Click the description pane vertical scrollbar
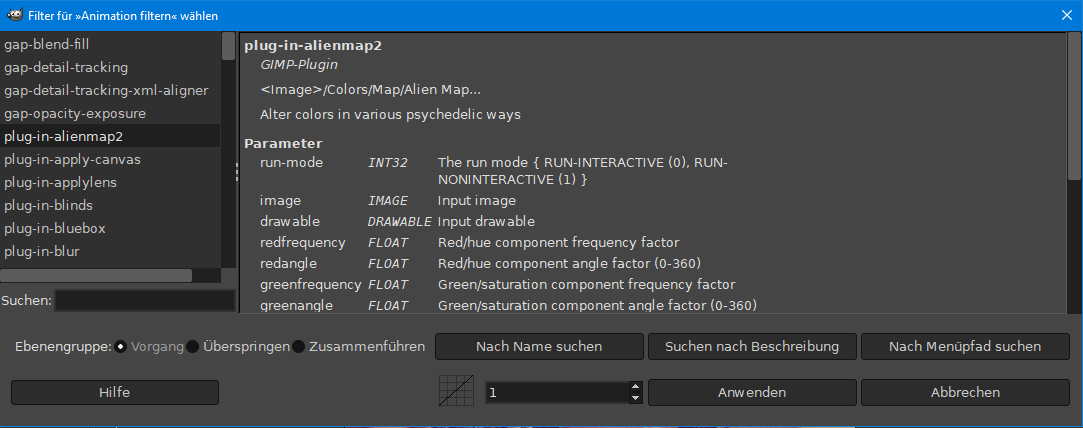 (x=1074, y=104)
